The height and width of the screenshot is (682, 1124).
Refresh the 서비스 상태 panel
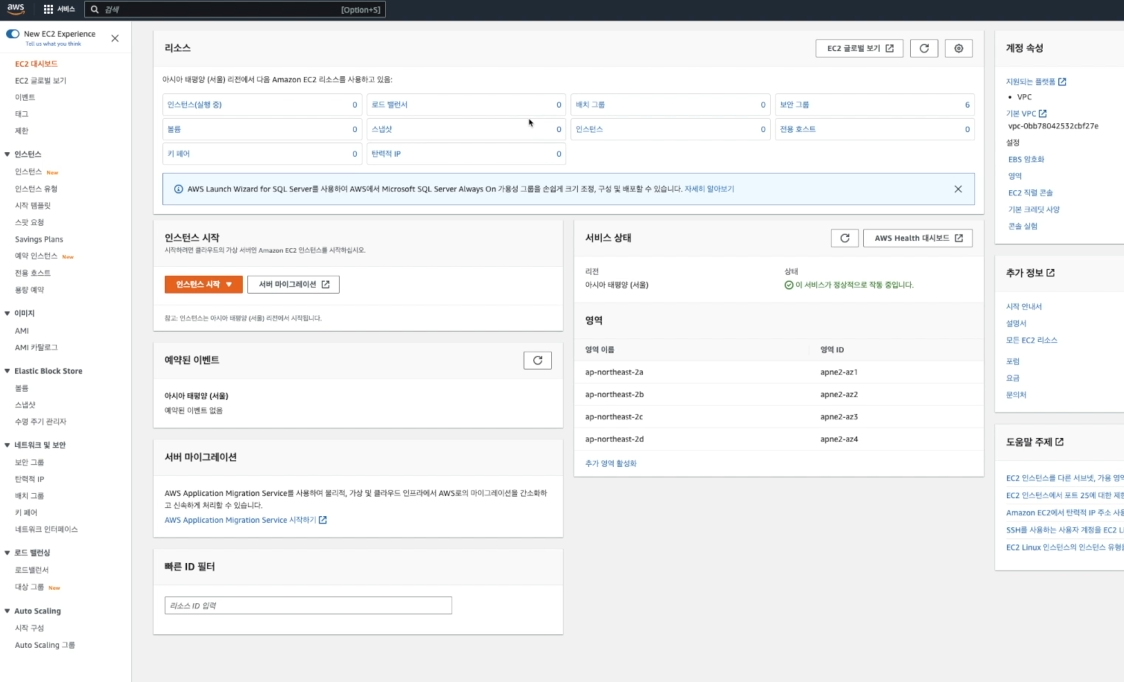844,238
